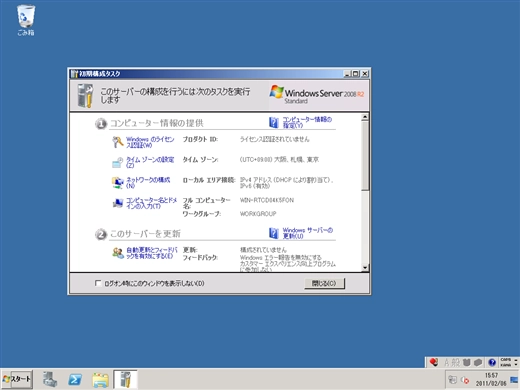
Task: Click the help icon beside Windows サーバーの更新
Action: (274, 233)
